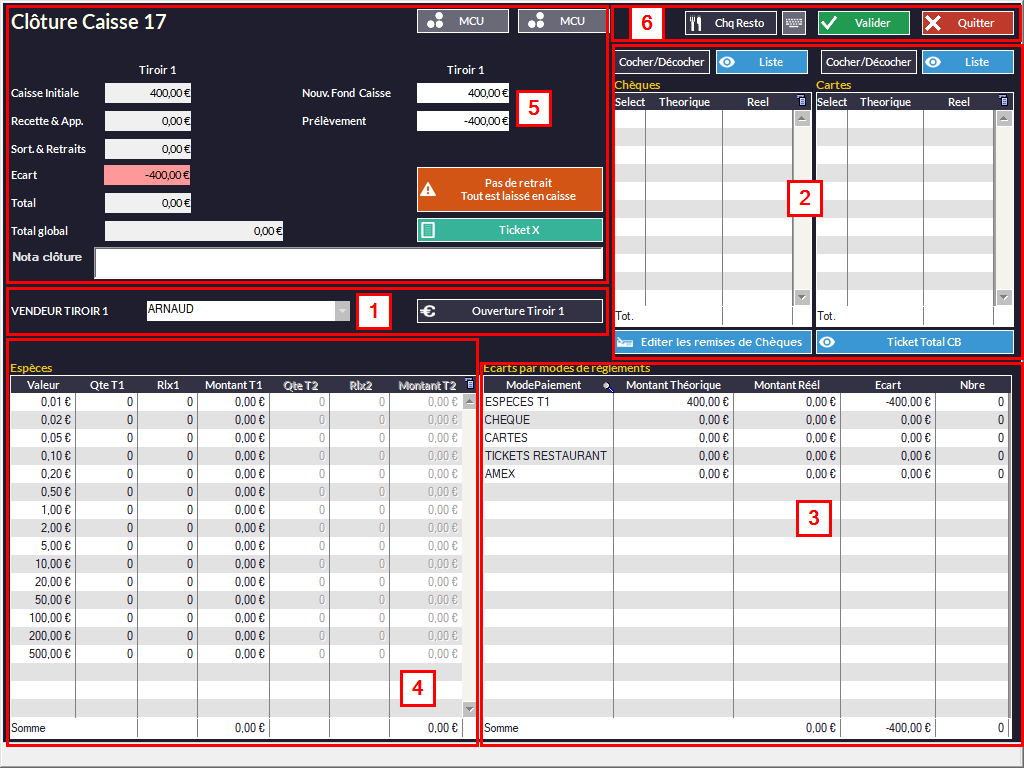Click the Chèques table column menu icon
The height and width of the screenshot is (768, 1024).
click(801, 101)
